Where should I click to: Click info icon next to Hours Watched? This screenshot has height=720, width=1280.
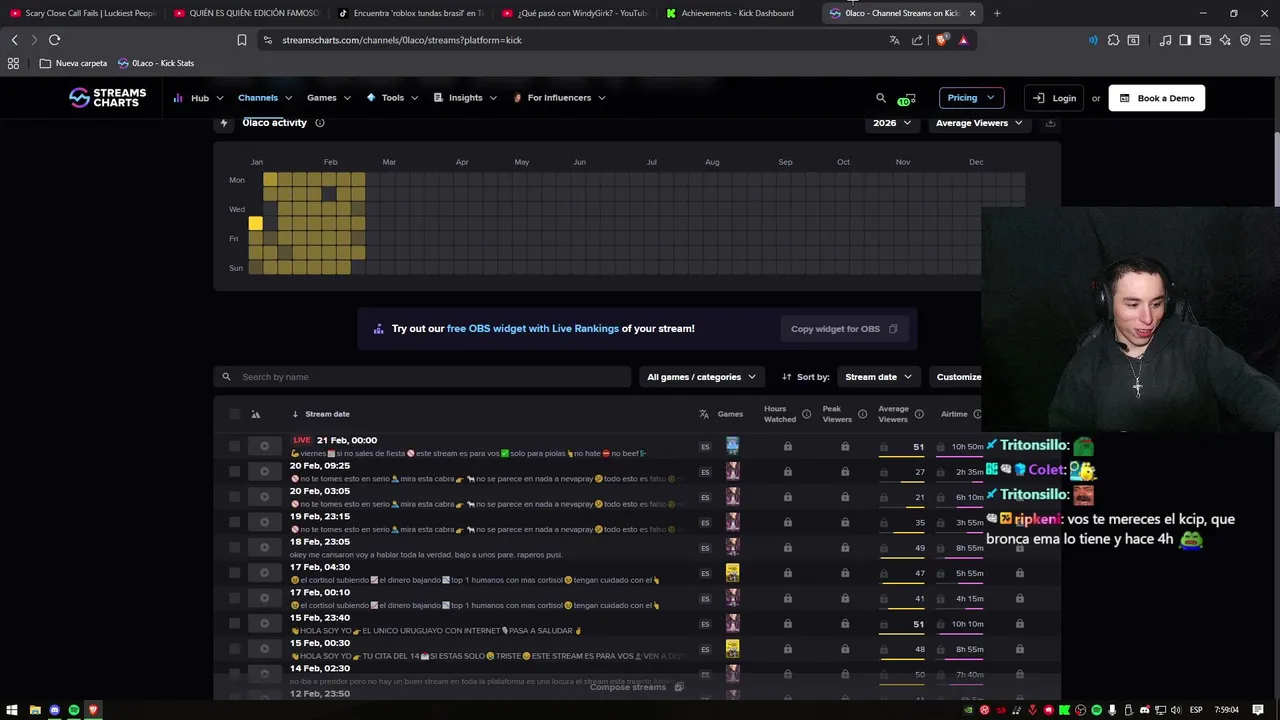806,414
